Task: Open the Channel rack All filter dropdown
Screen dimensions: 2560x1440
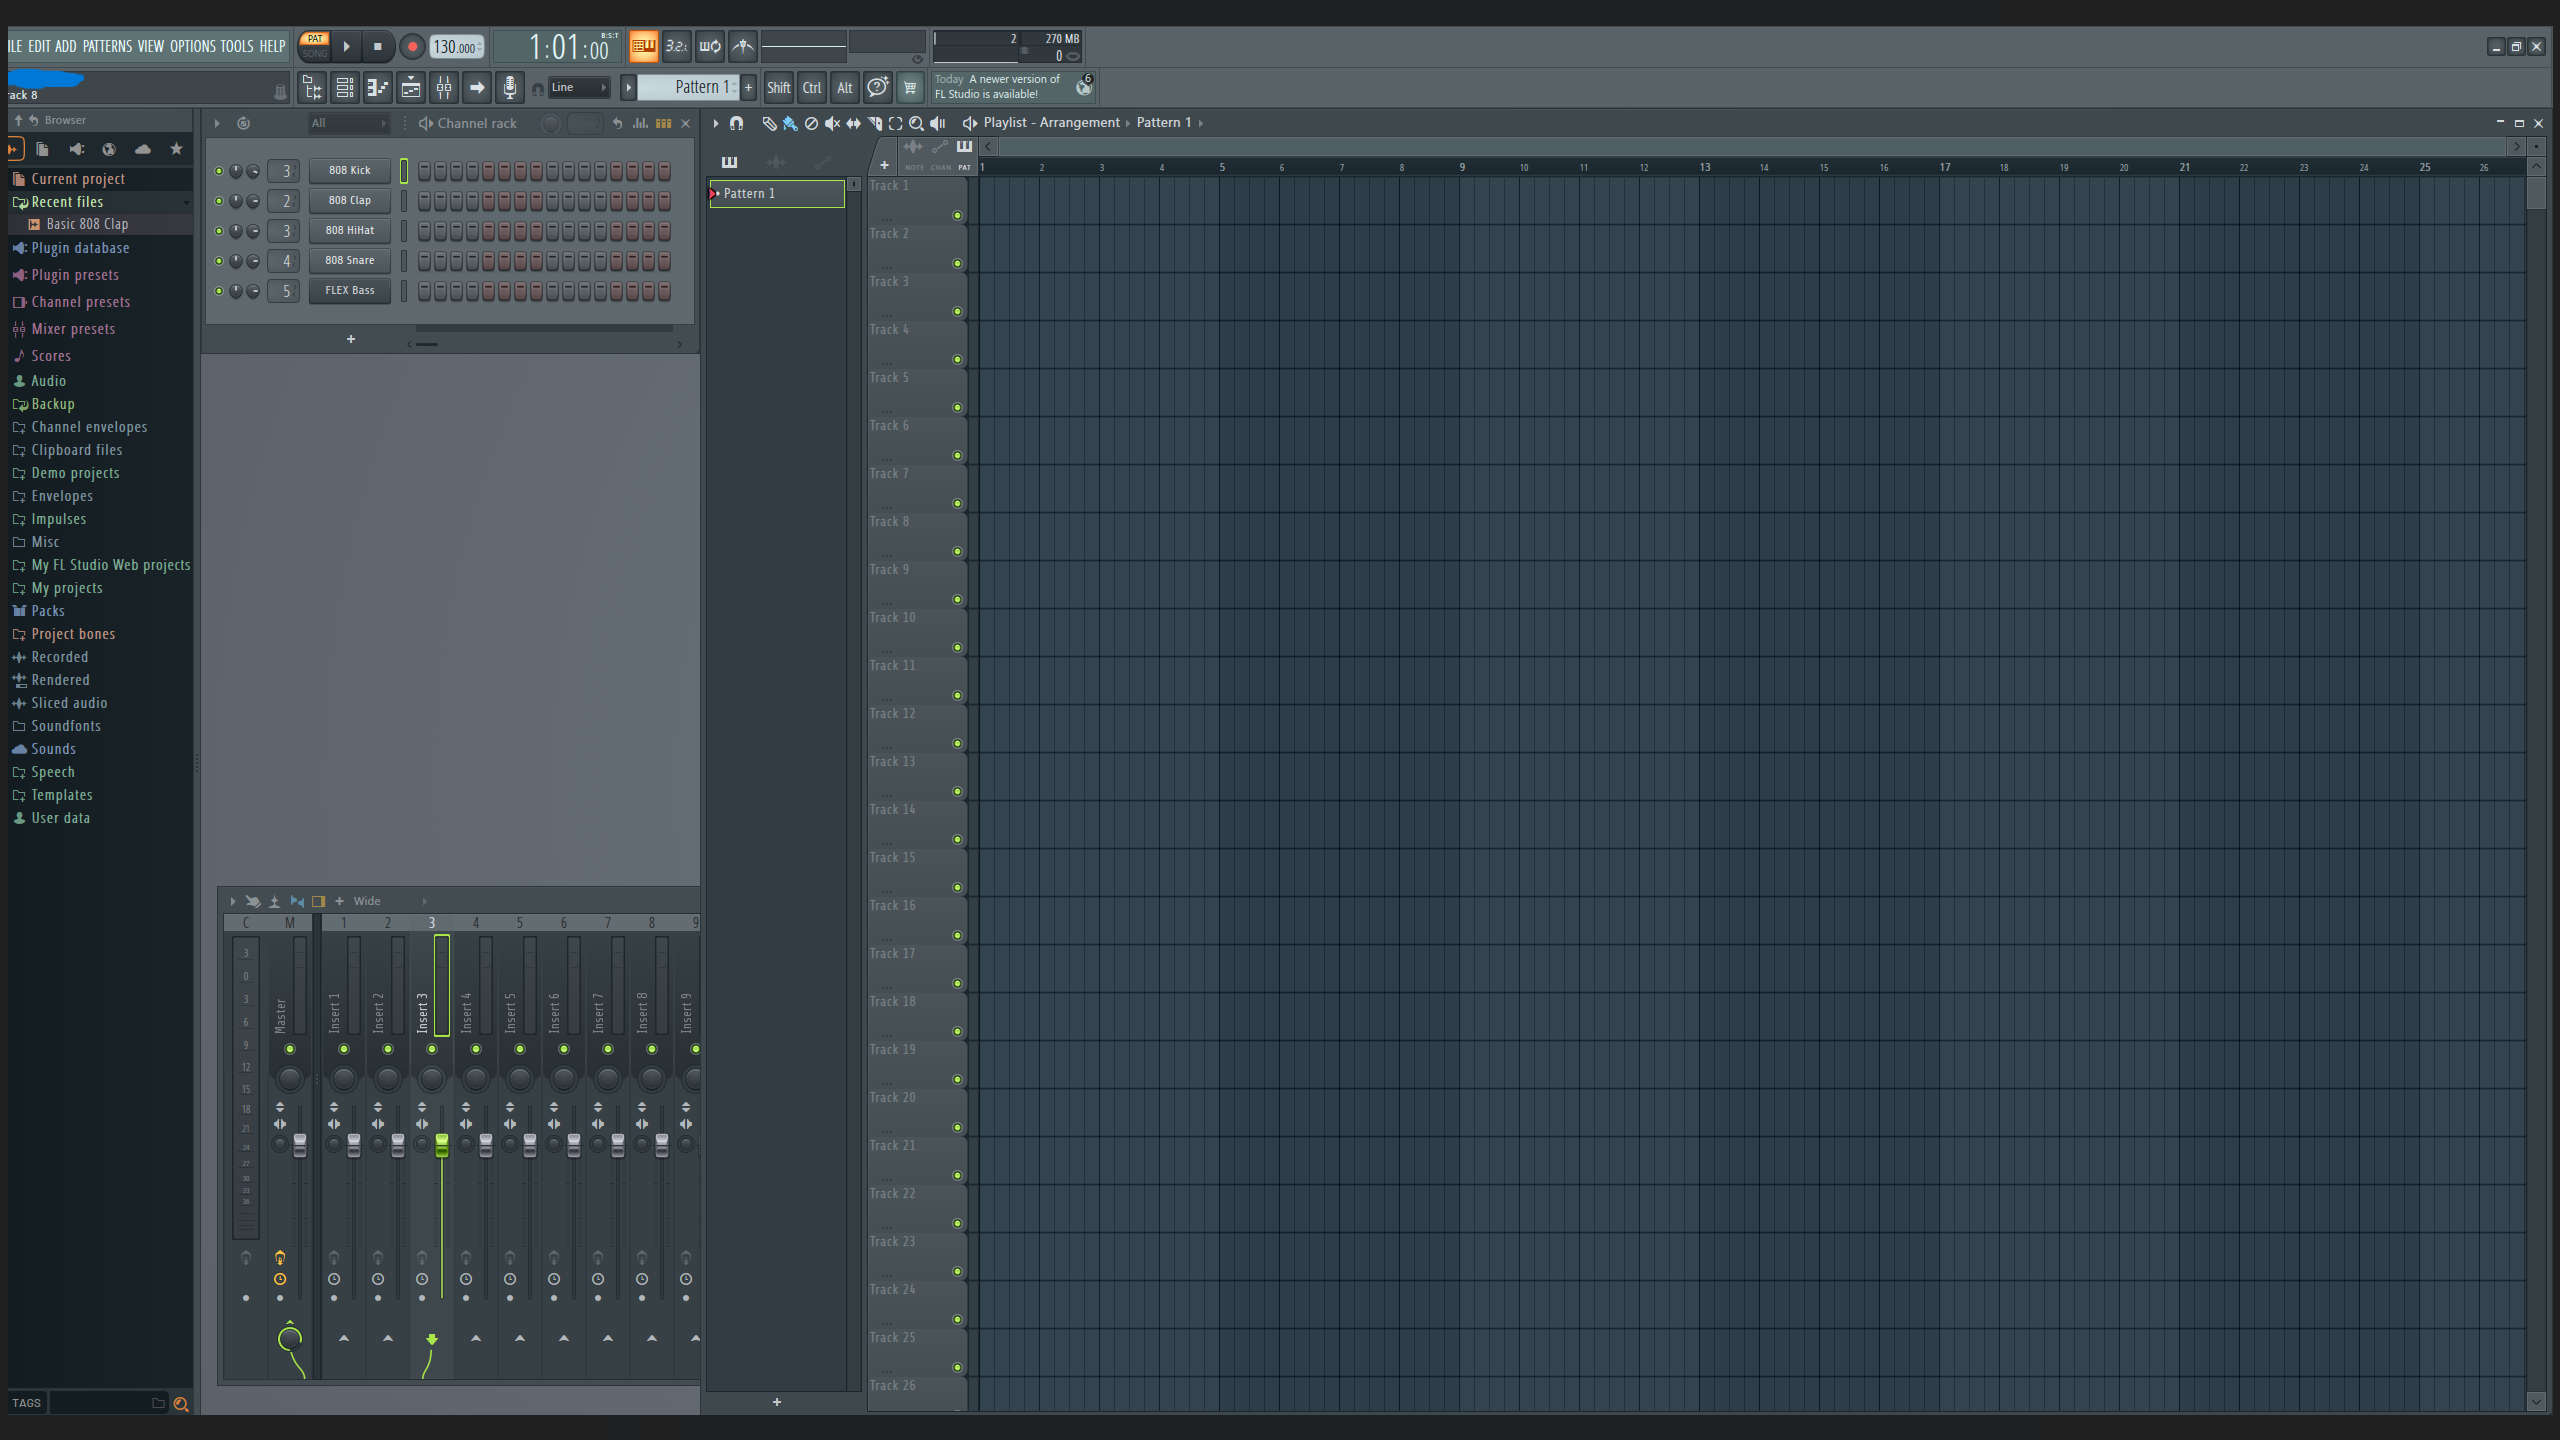Action: (x=347, y=123)
